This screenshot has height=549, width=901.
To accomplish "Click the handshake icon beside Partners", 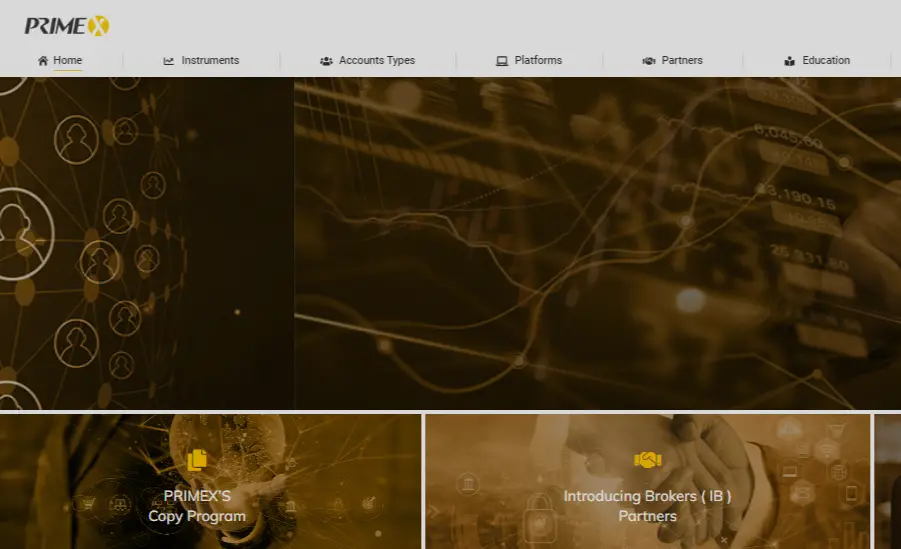I will pyautogui.click(x=649, y=60).
